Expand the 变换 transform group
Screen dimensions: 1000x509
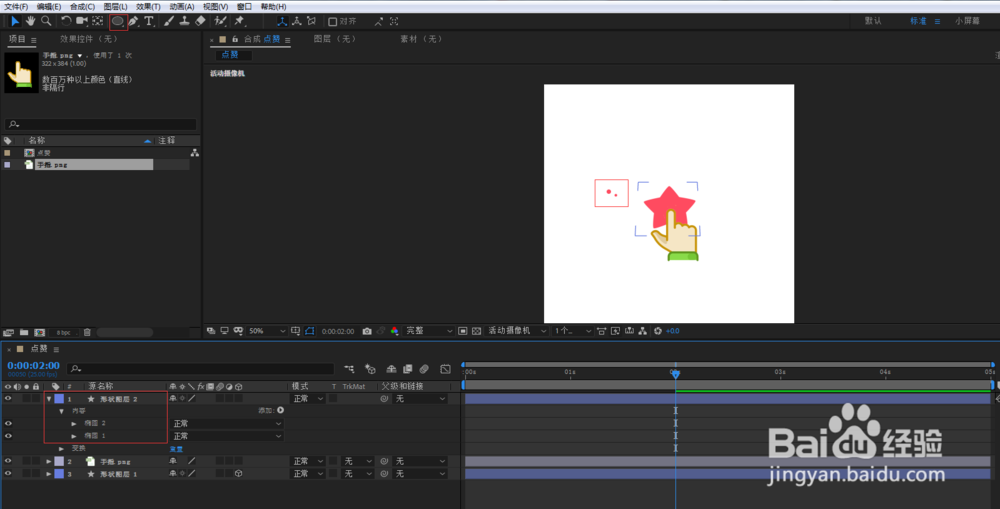point(61,449)
